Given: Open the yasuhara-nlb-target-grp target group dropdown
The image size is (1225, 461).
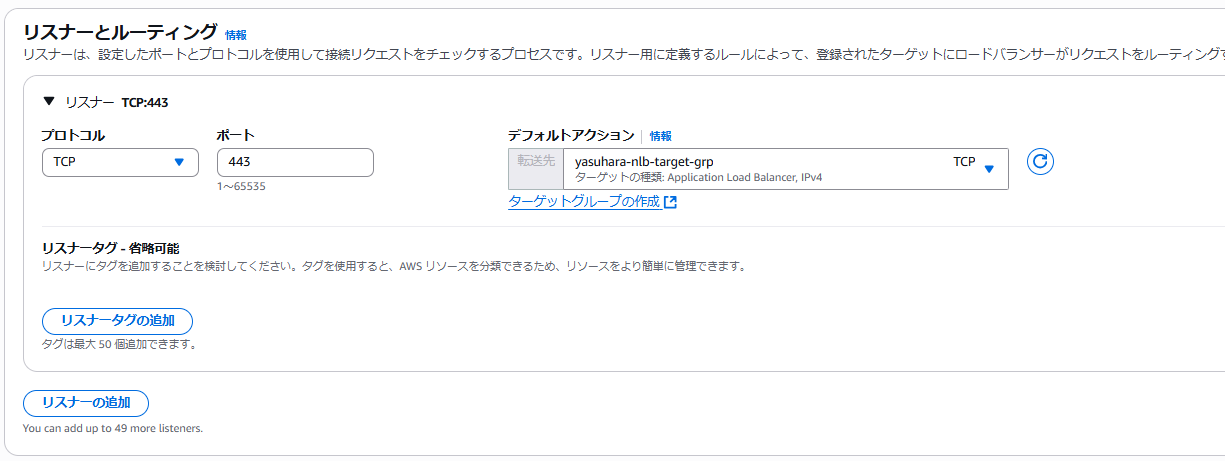Looking at the screenshot, I should click(x=786, y=169).
